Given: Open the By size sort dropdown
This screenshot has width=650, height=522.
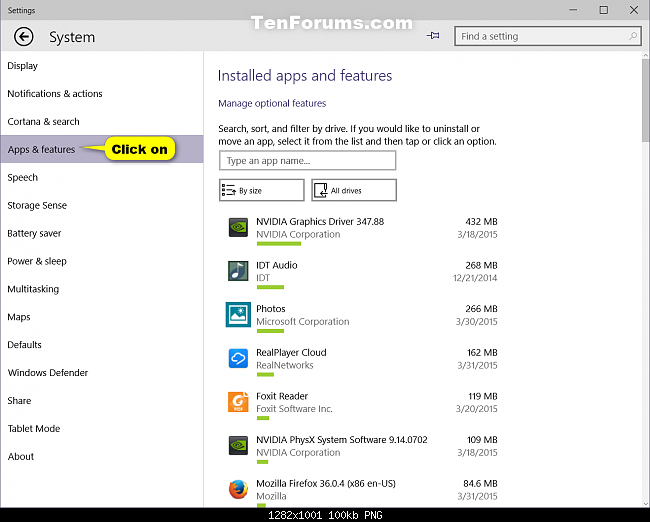Looking at the screenshot, I should pyautogui.click(x=262, y=190).
